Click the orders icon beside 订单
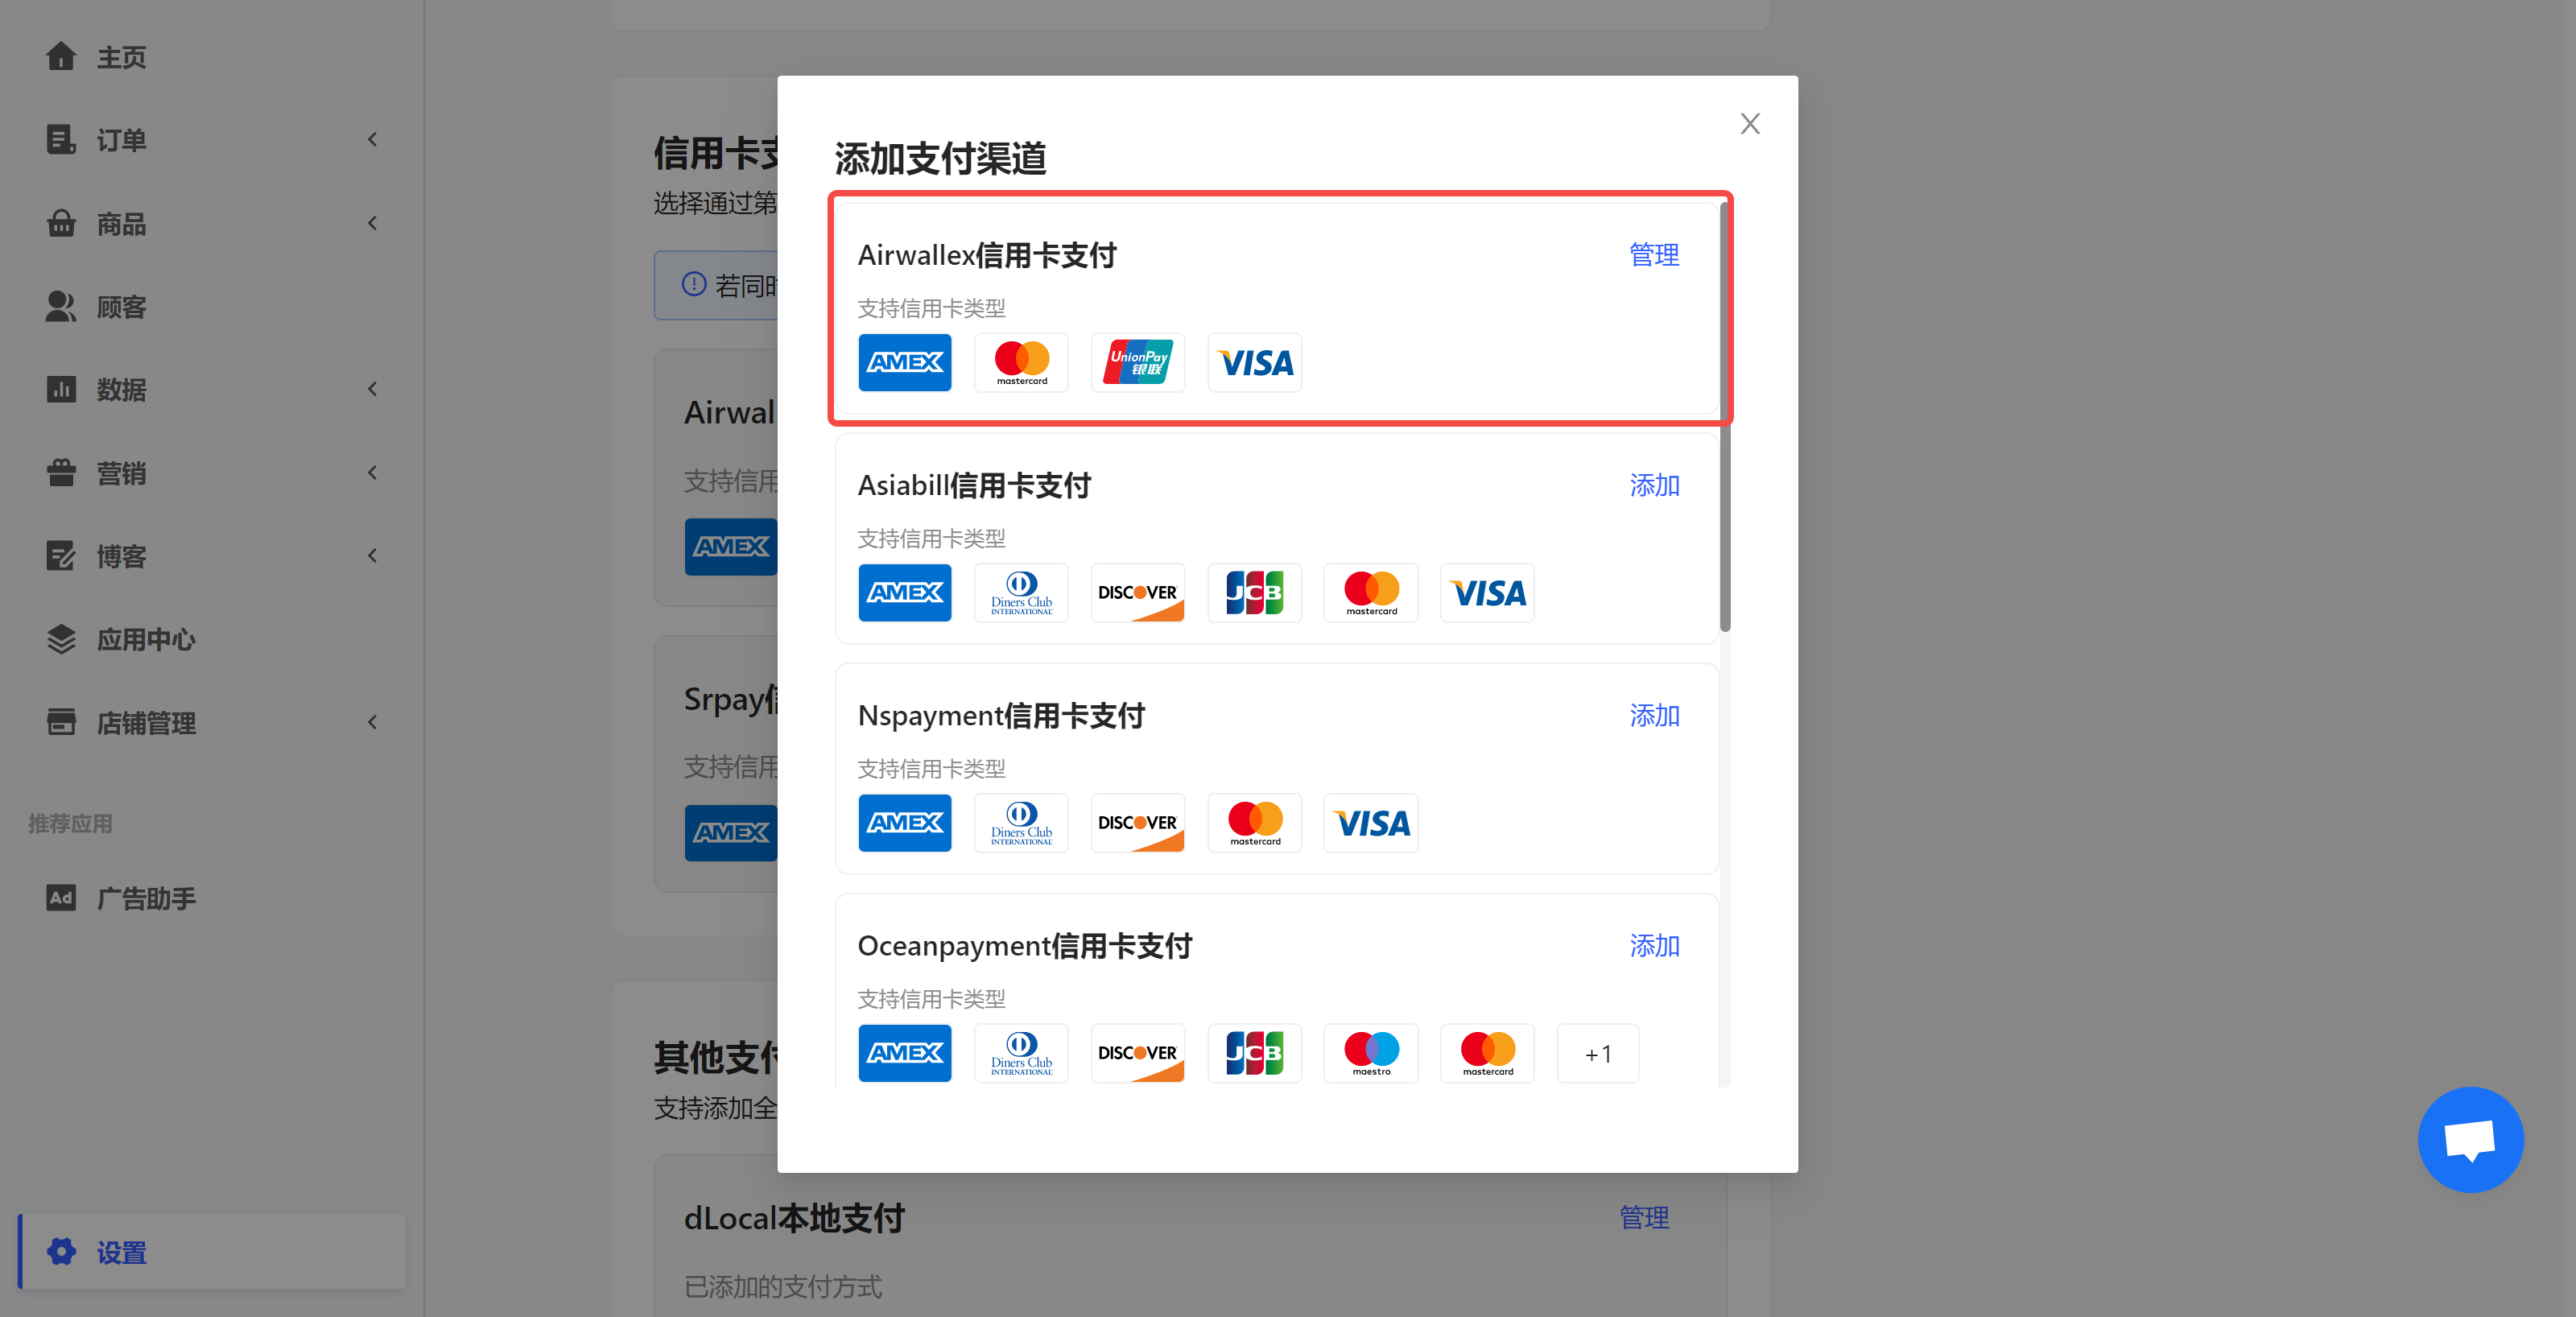2576x1317 pixels. pos(61,140)
